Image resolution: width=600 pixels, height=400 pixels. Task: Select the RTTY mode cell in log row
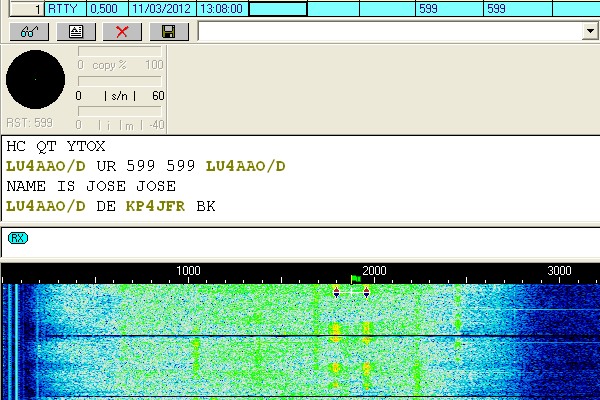coord(66,8)
